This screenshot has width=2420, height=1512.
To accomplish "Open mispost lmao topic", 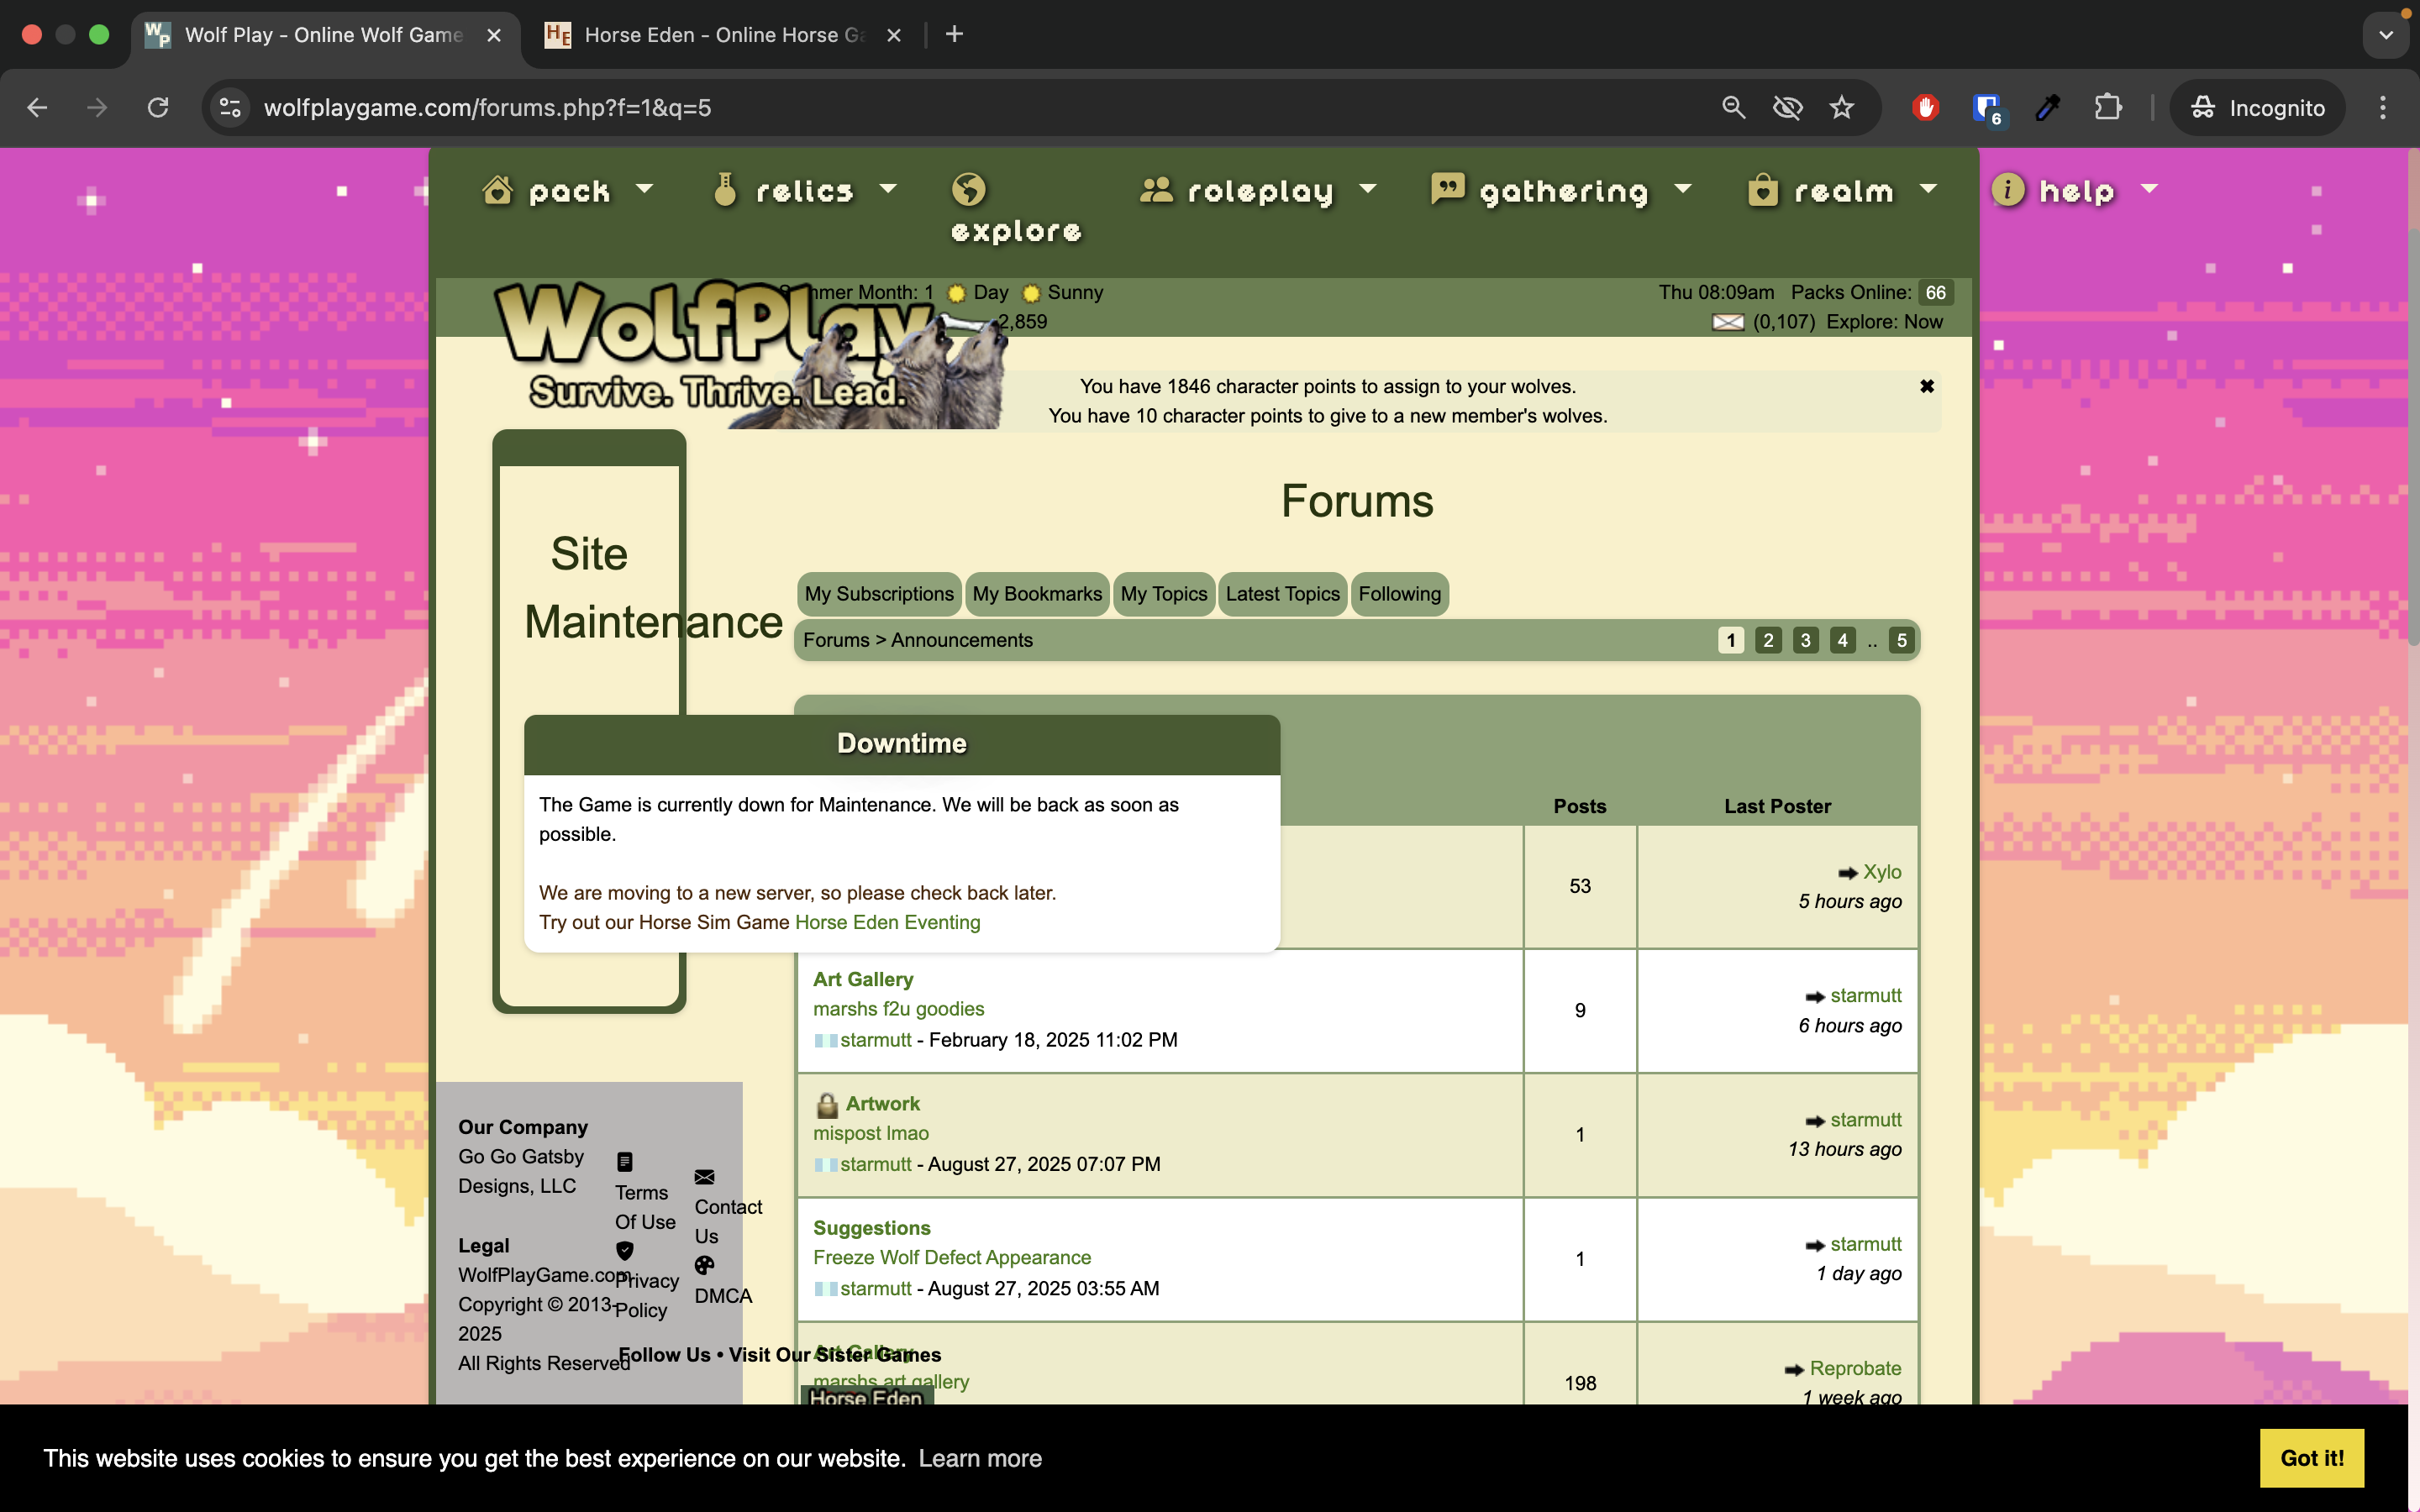I will tap(870, 1133).
